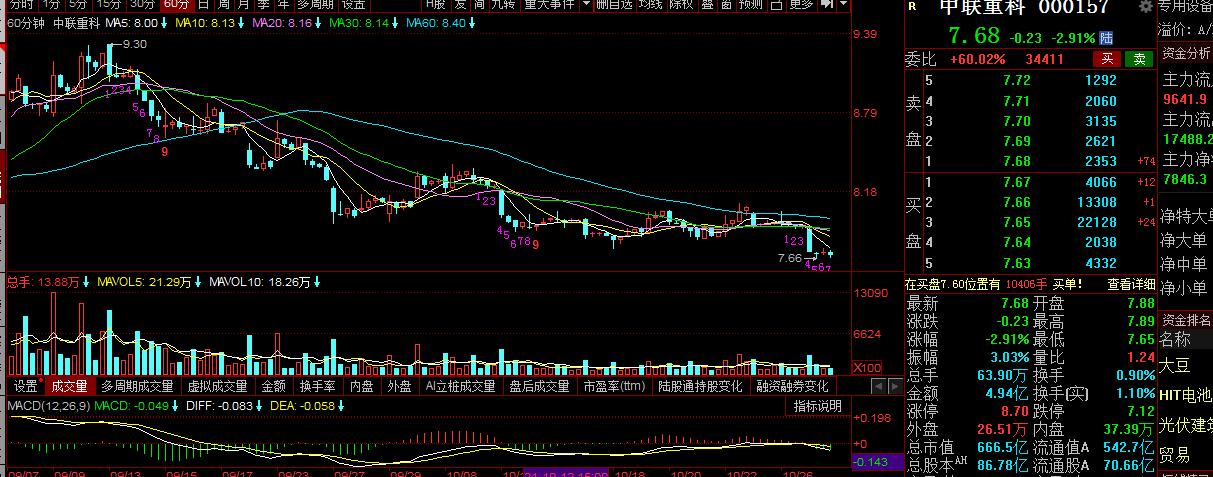The height and width of the screenshot is (477, 1213).
Task: Select 虚拟成交量 indicator tab
Action: (217, 386)
